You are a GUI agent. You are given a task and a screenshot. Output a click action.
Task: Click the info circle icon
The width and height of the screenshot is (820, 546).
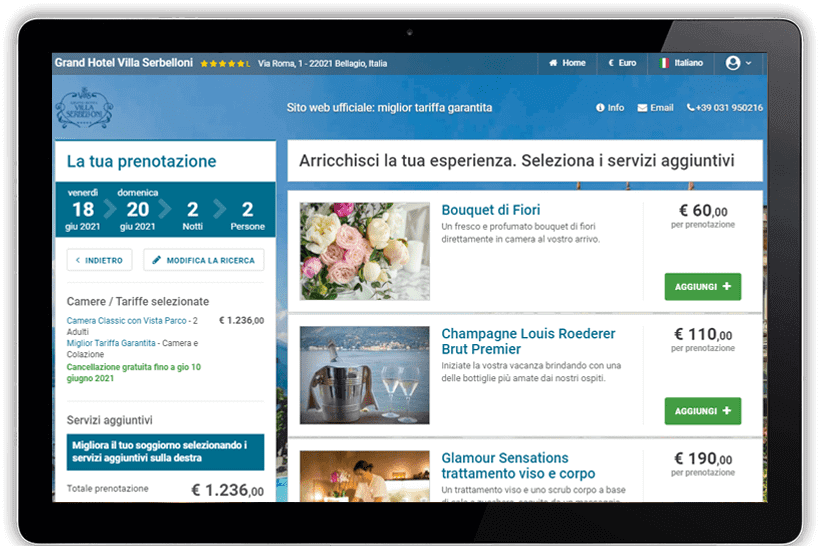pyautogui.click(x=600, y=108)
